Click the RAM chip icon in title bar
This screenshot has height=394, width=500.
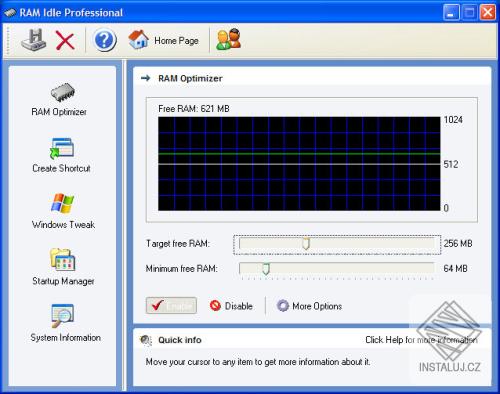tap(10, 13)
